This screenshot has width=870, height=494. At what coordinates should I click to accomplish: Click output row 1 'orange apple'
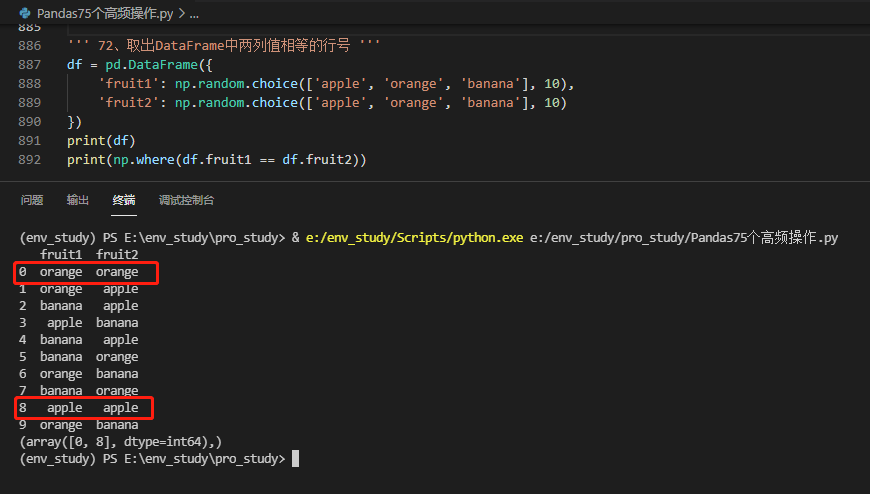(x=78, y=289)
